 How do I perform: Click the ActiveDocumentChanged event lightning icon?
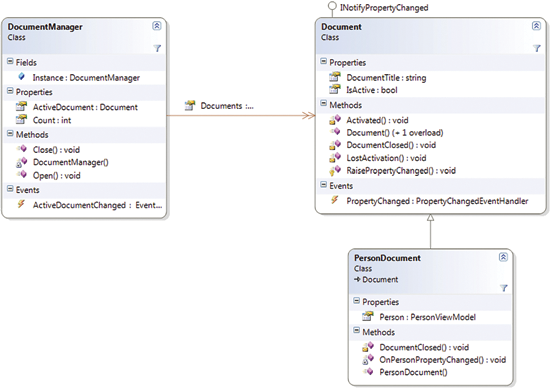click(x=21, y=204)
